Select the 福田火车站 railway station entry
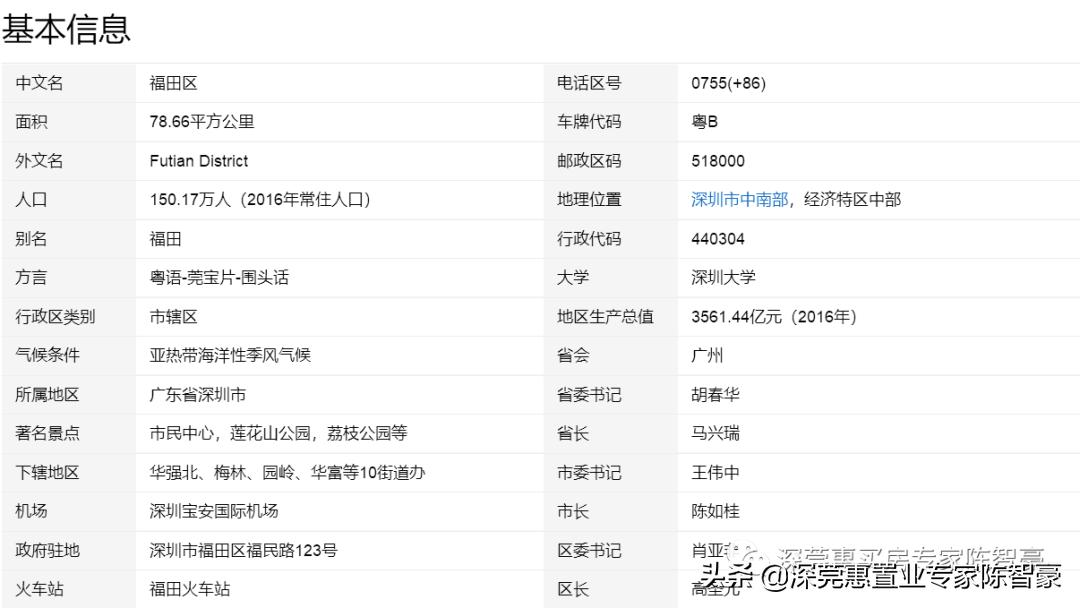Image resolution: width=1080 pixels, height=608 pixels. click(x=188, y=589)
